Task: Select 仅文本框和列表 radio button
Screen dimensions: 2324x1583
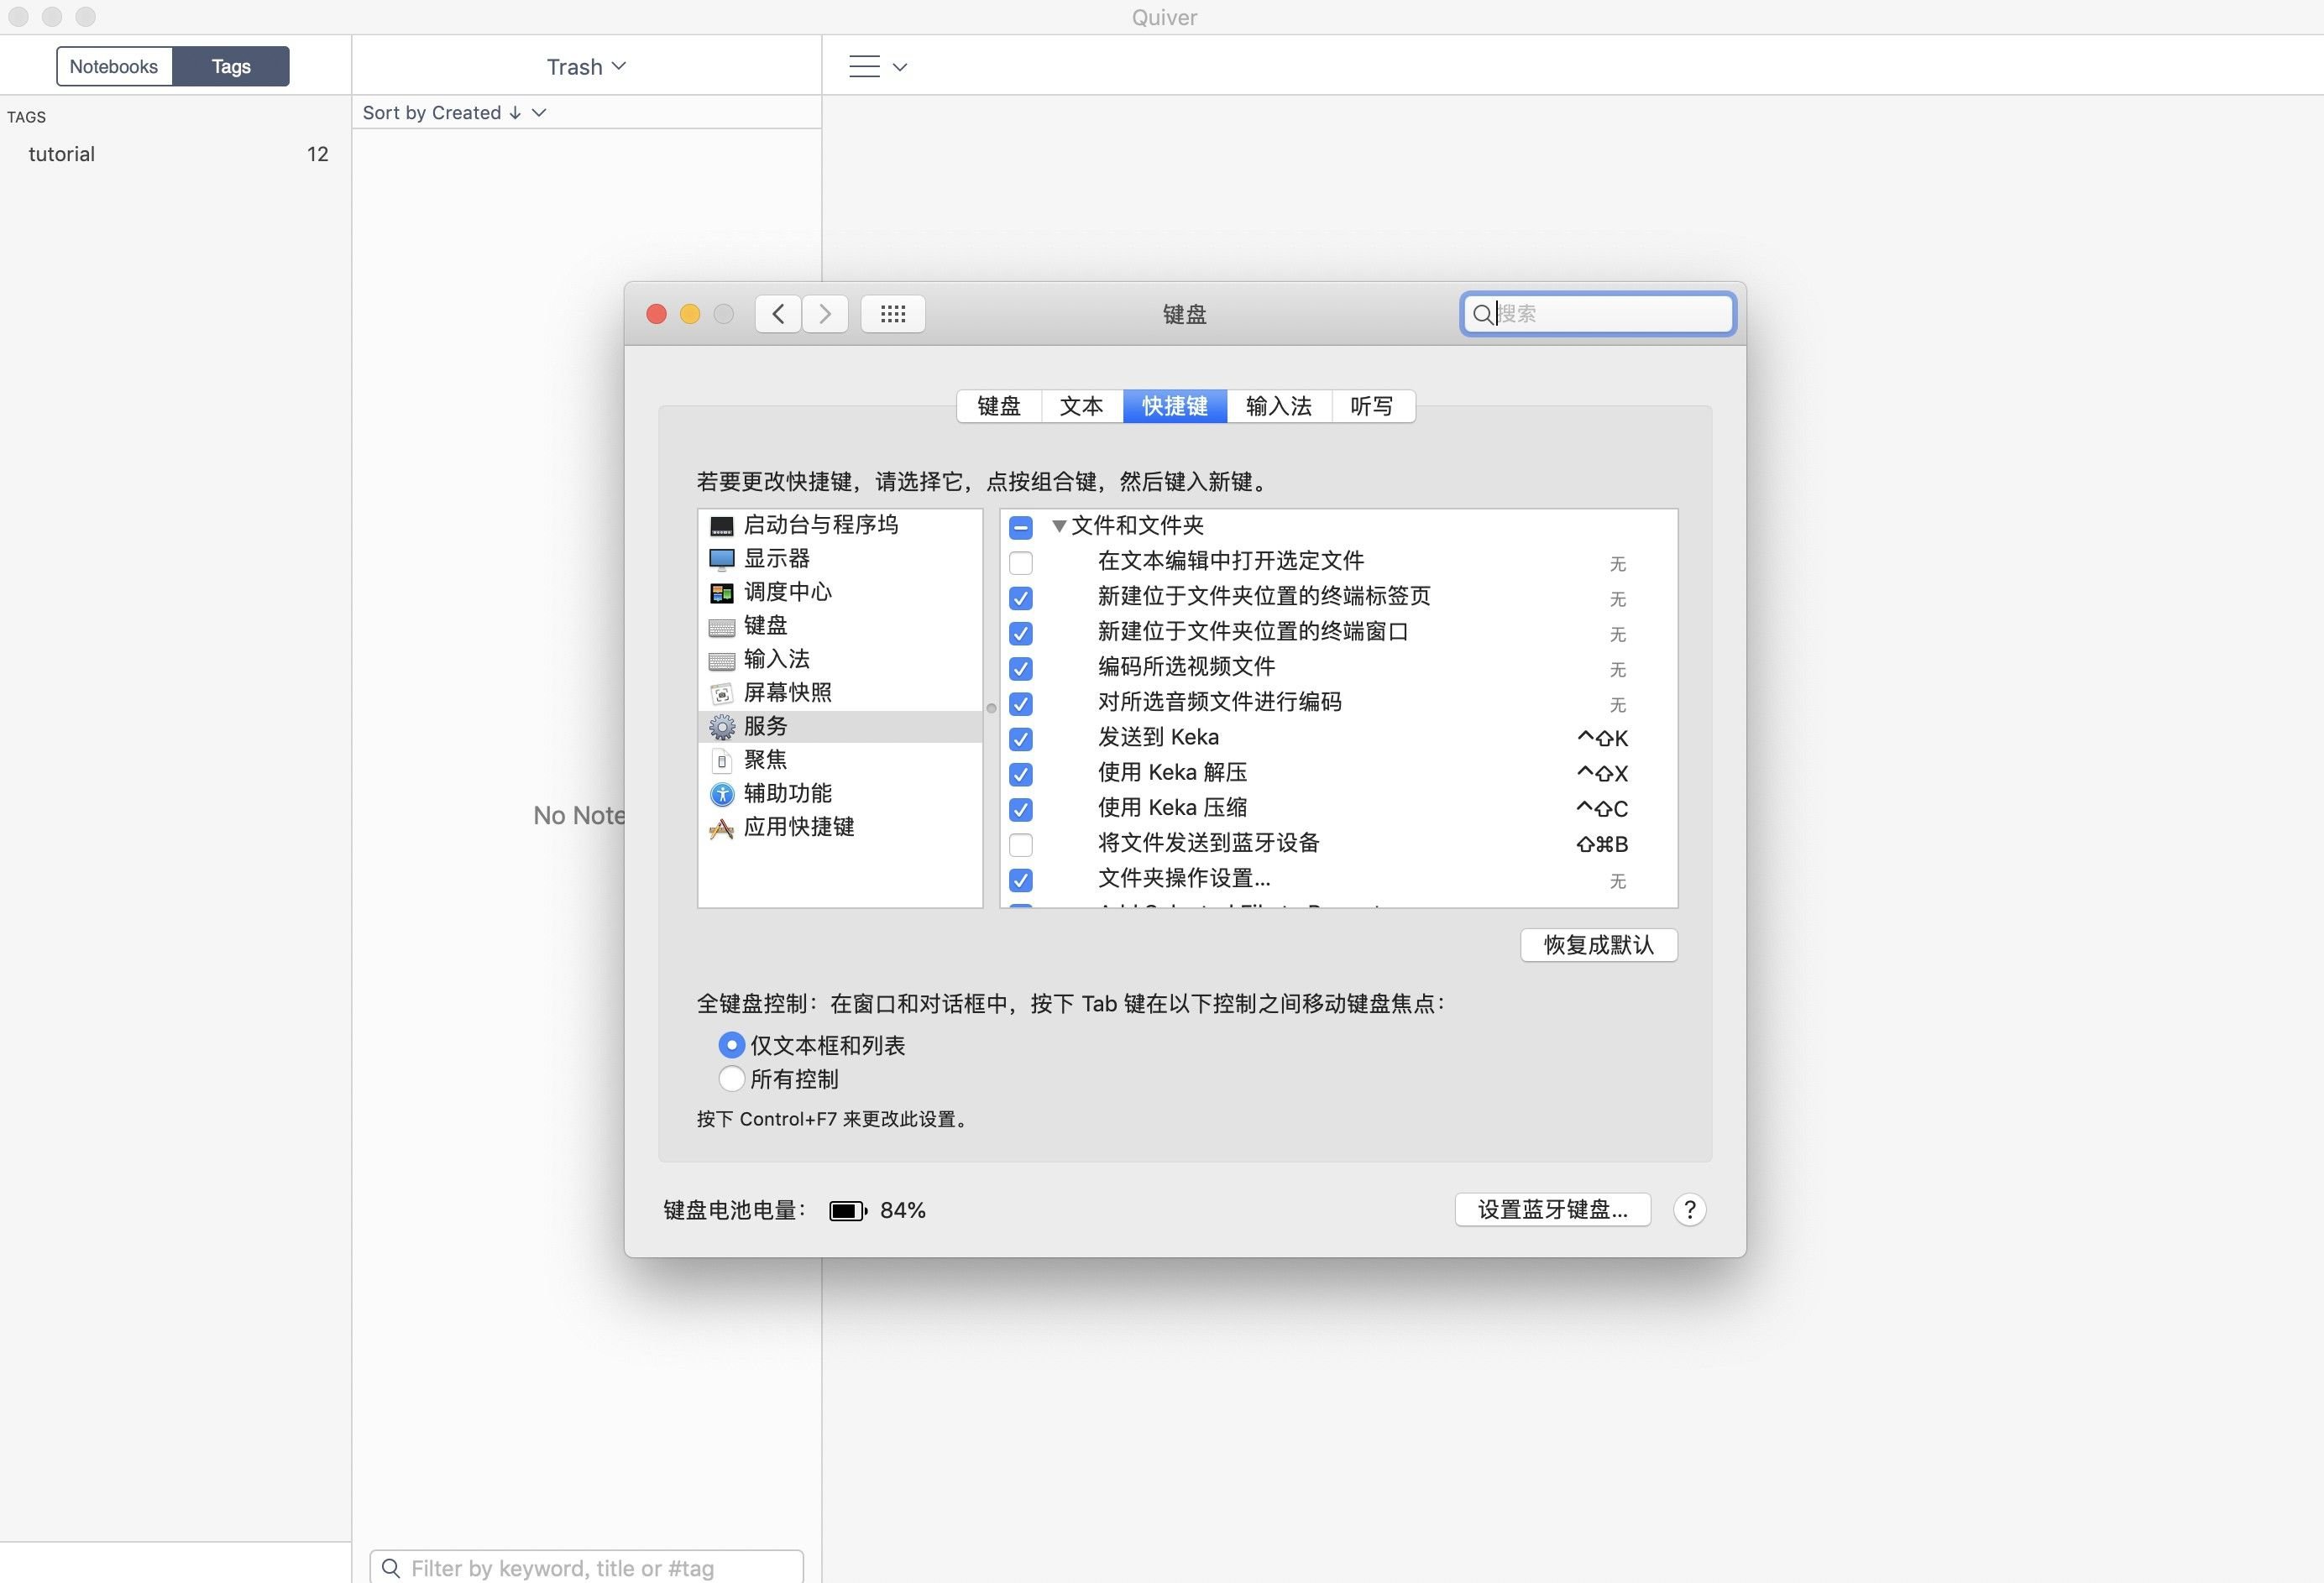Action: coord(731,1045)
